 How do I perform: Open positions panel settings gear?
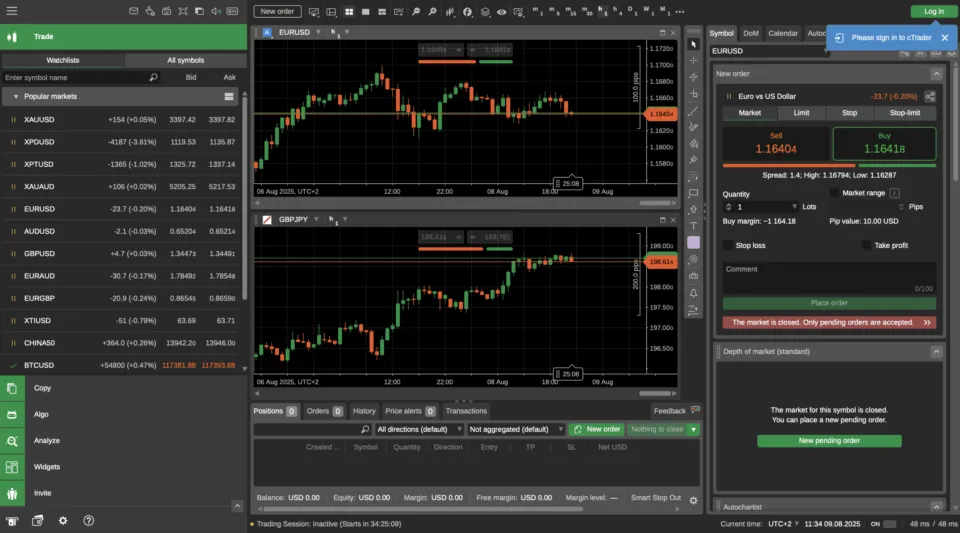693,500
